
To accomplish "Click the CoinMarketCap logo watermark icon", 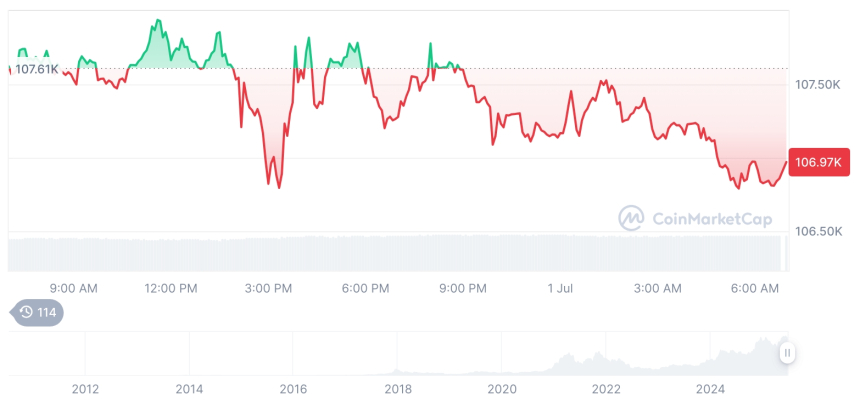I will coord(630,217).
